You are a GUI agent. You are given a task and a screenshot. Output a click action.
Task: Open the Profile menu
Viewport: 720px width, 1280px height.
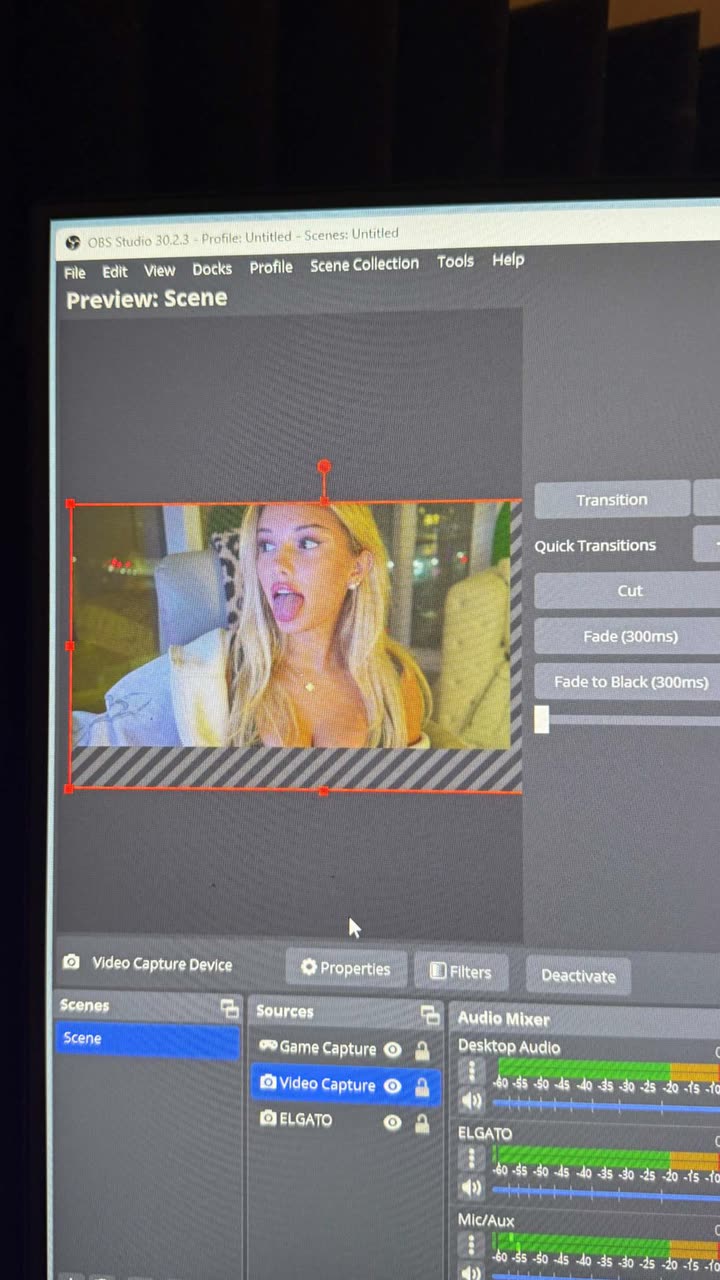(x=271, y=267)
